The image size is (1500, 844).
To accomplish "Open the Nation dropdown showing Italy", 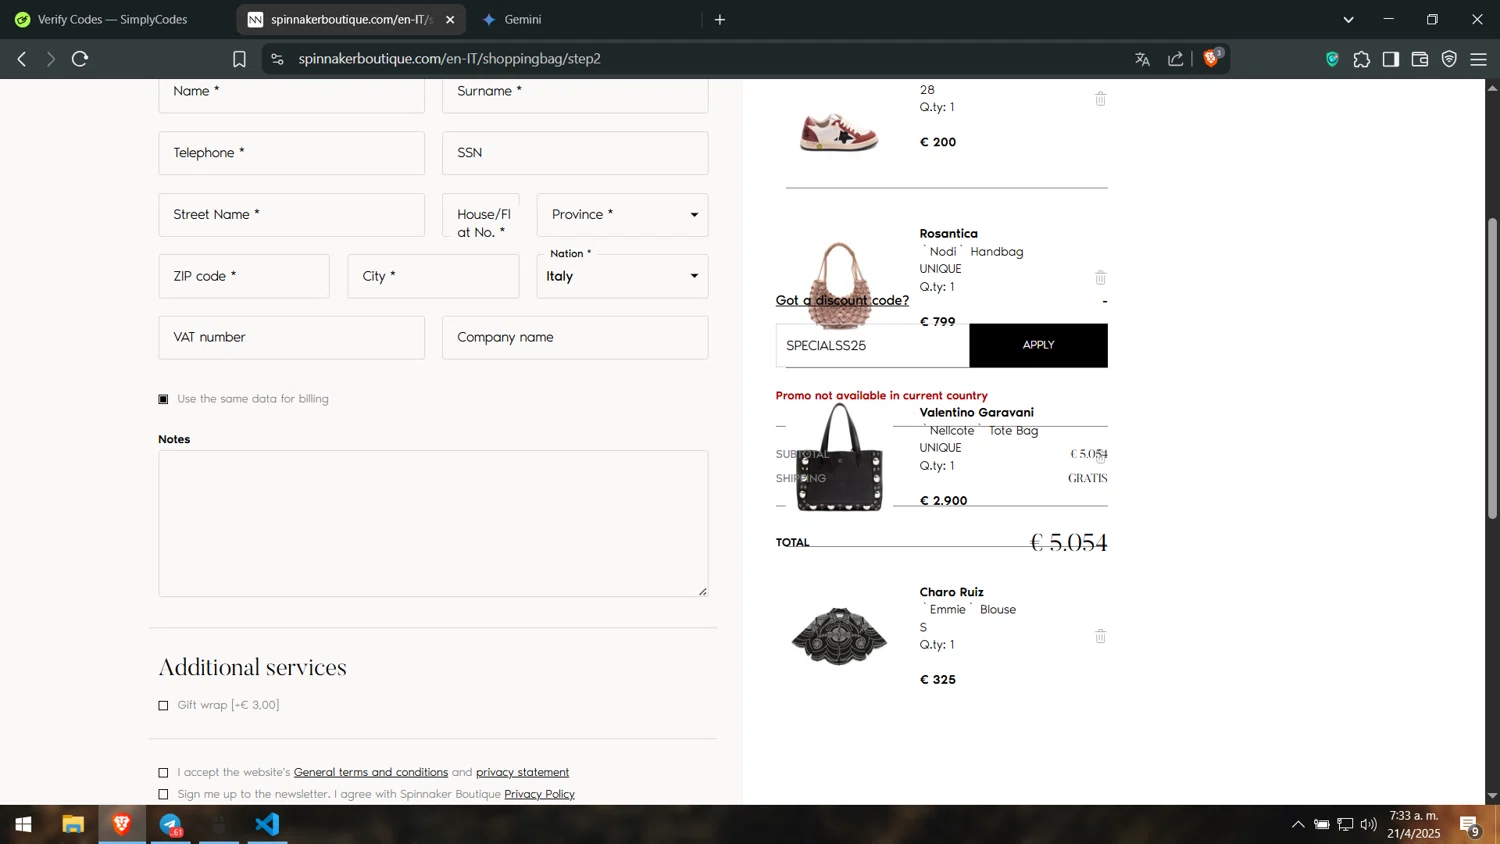I will 623,276.
